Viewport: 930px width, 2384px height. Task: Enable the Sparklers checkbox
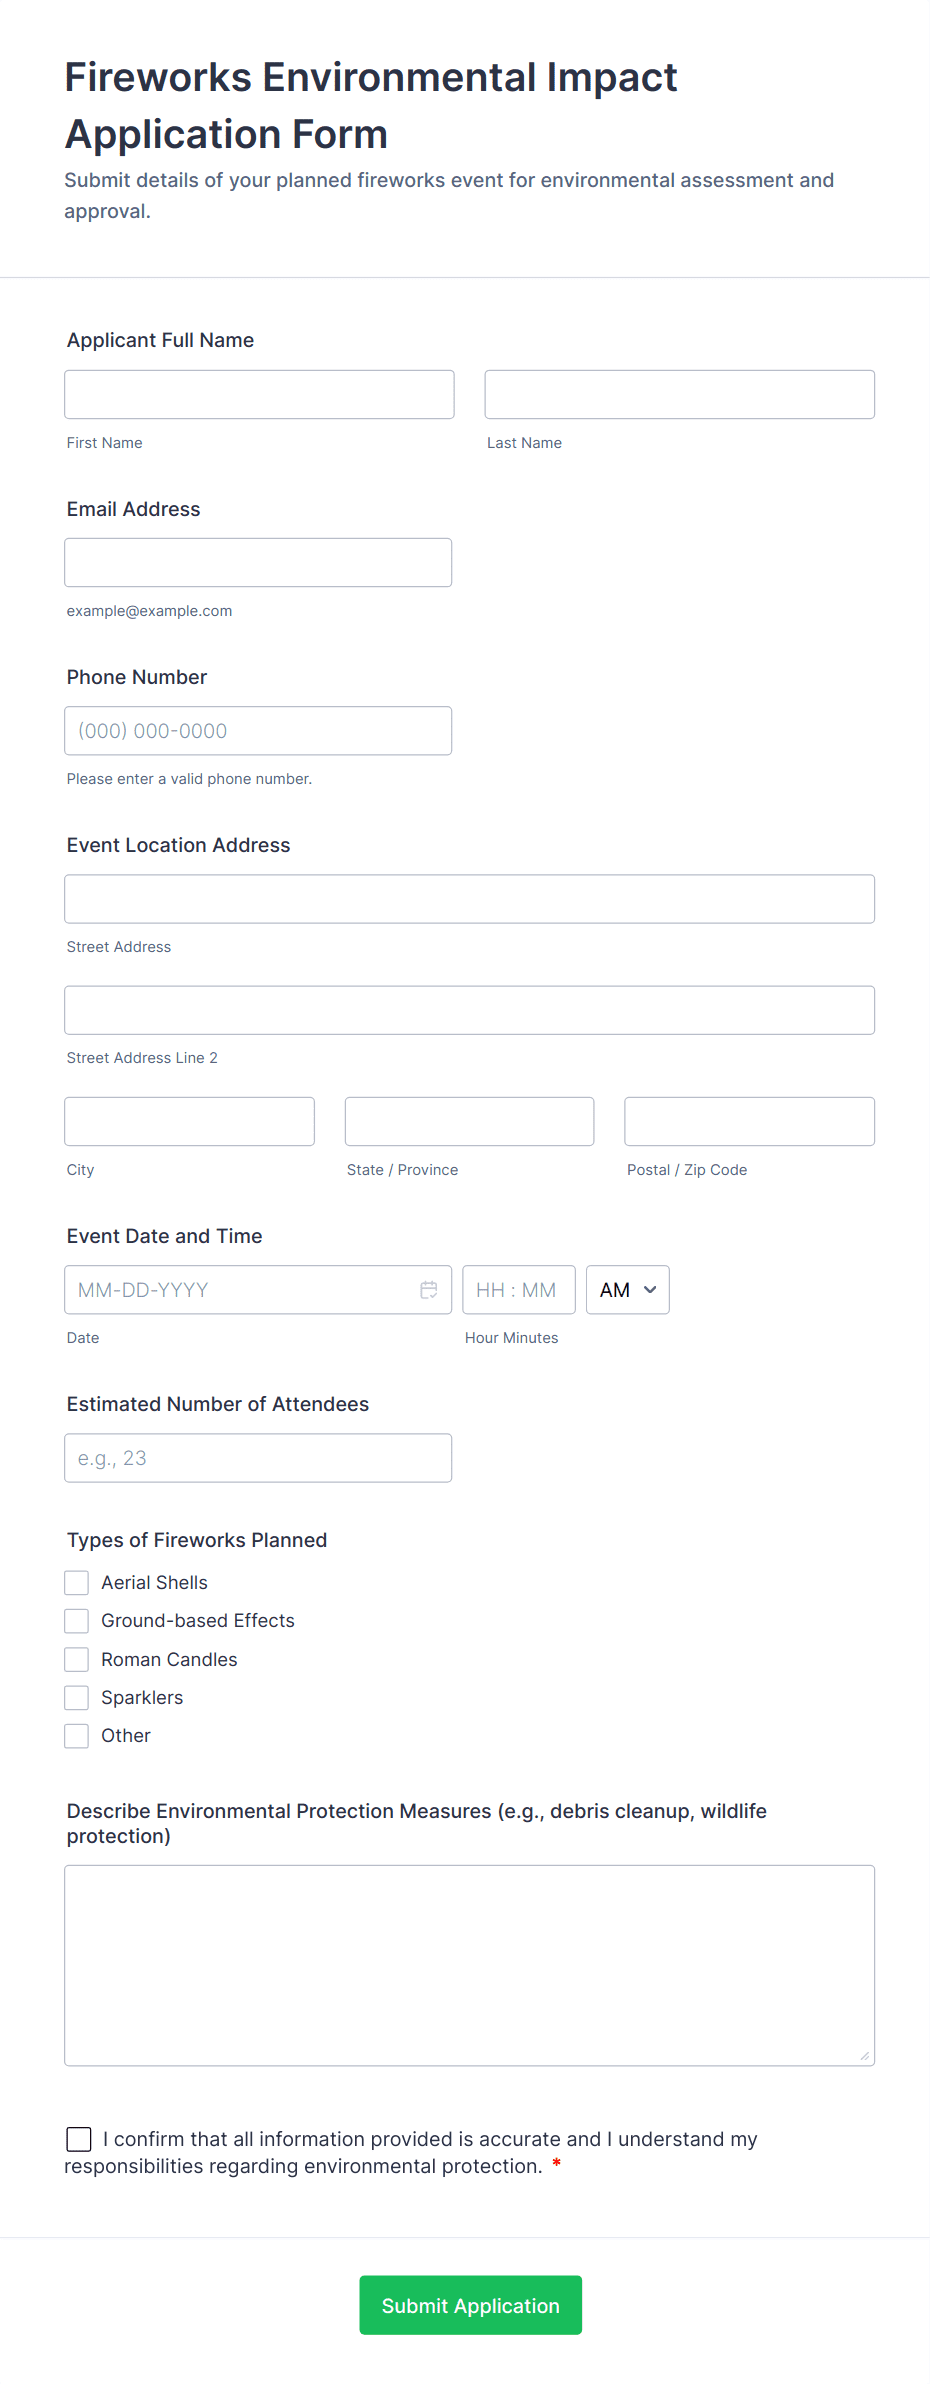point(77,1698)
